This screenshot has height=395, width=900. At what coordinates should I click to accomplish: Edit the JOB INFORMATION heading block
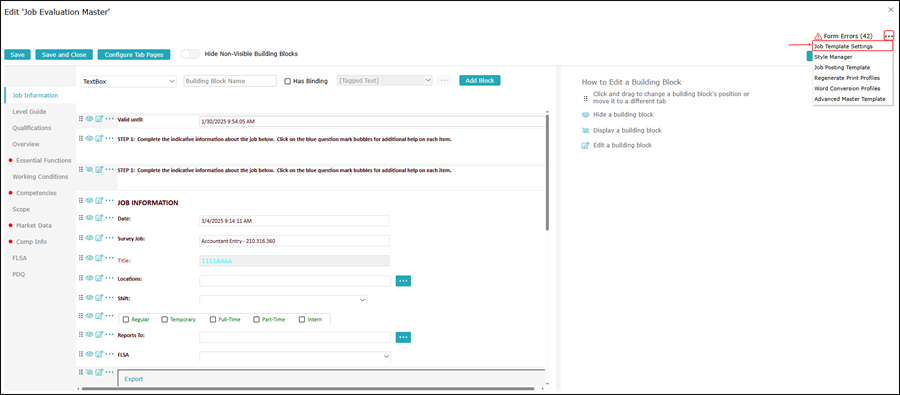(99, 200)
